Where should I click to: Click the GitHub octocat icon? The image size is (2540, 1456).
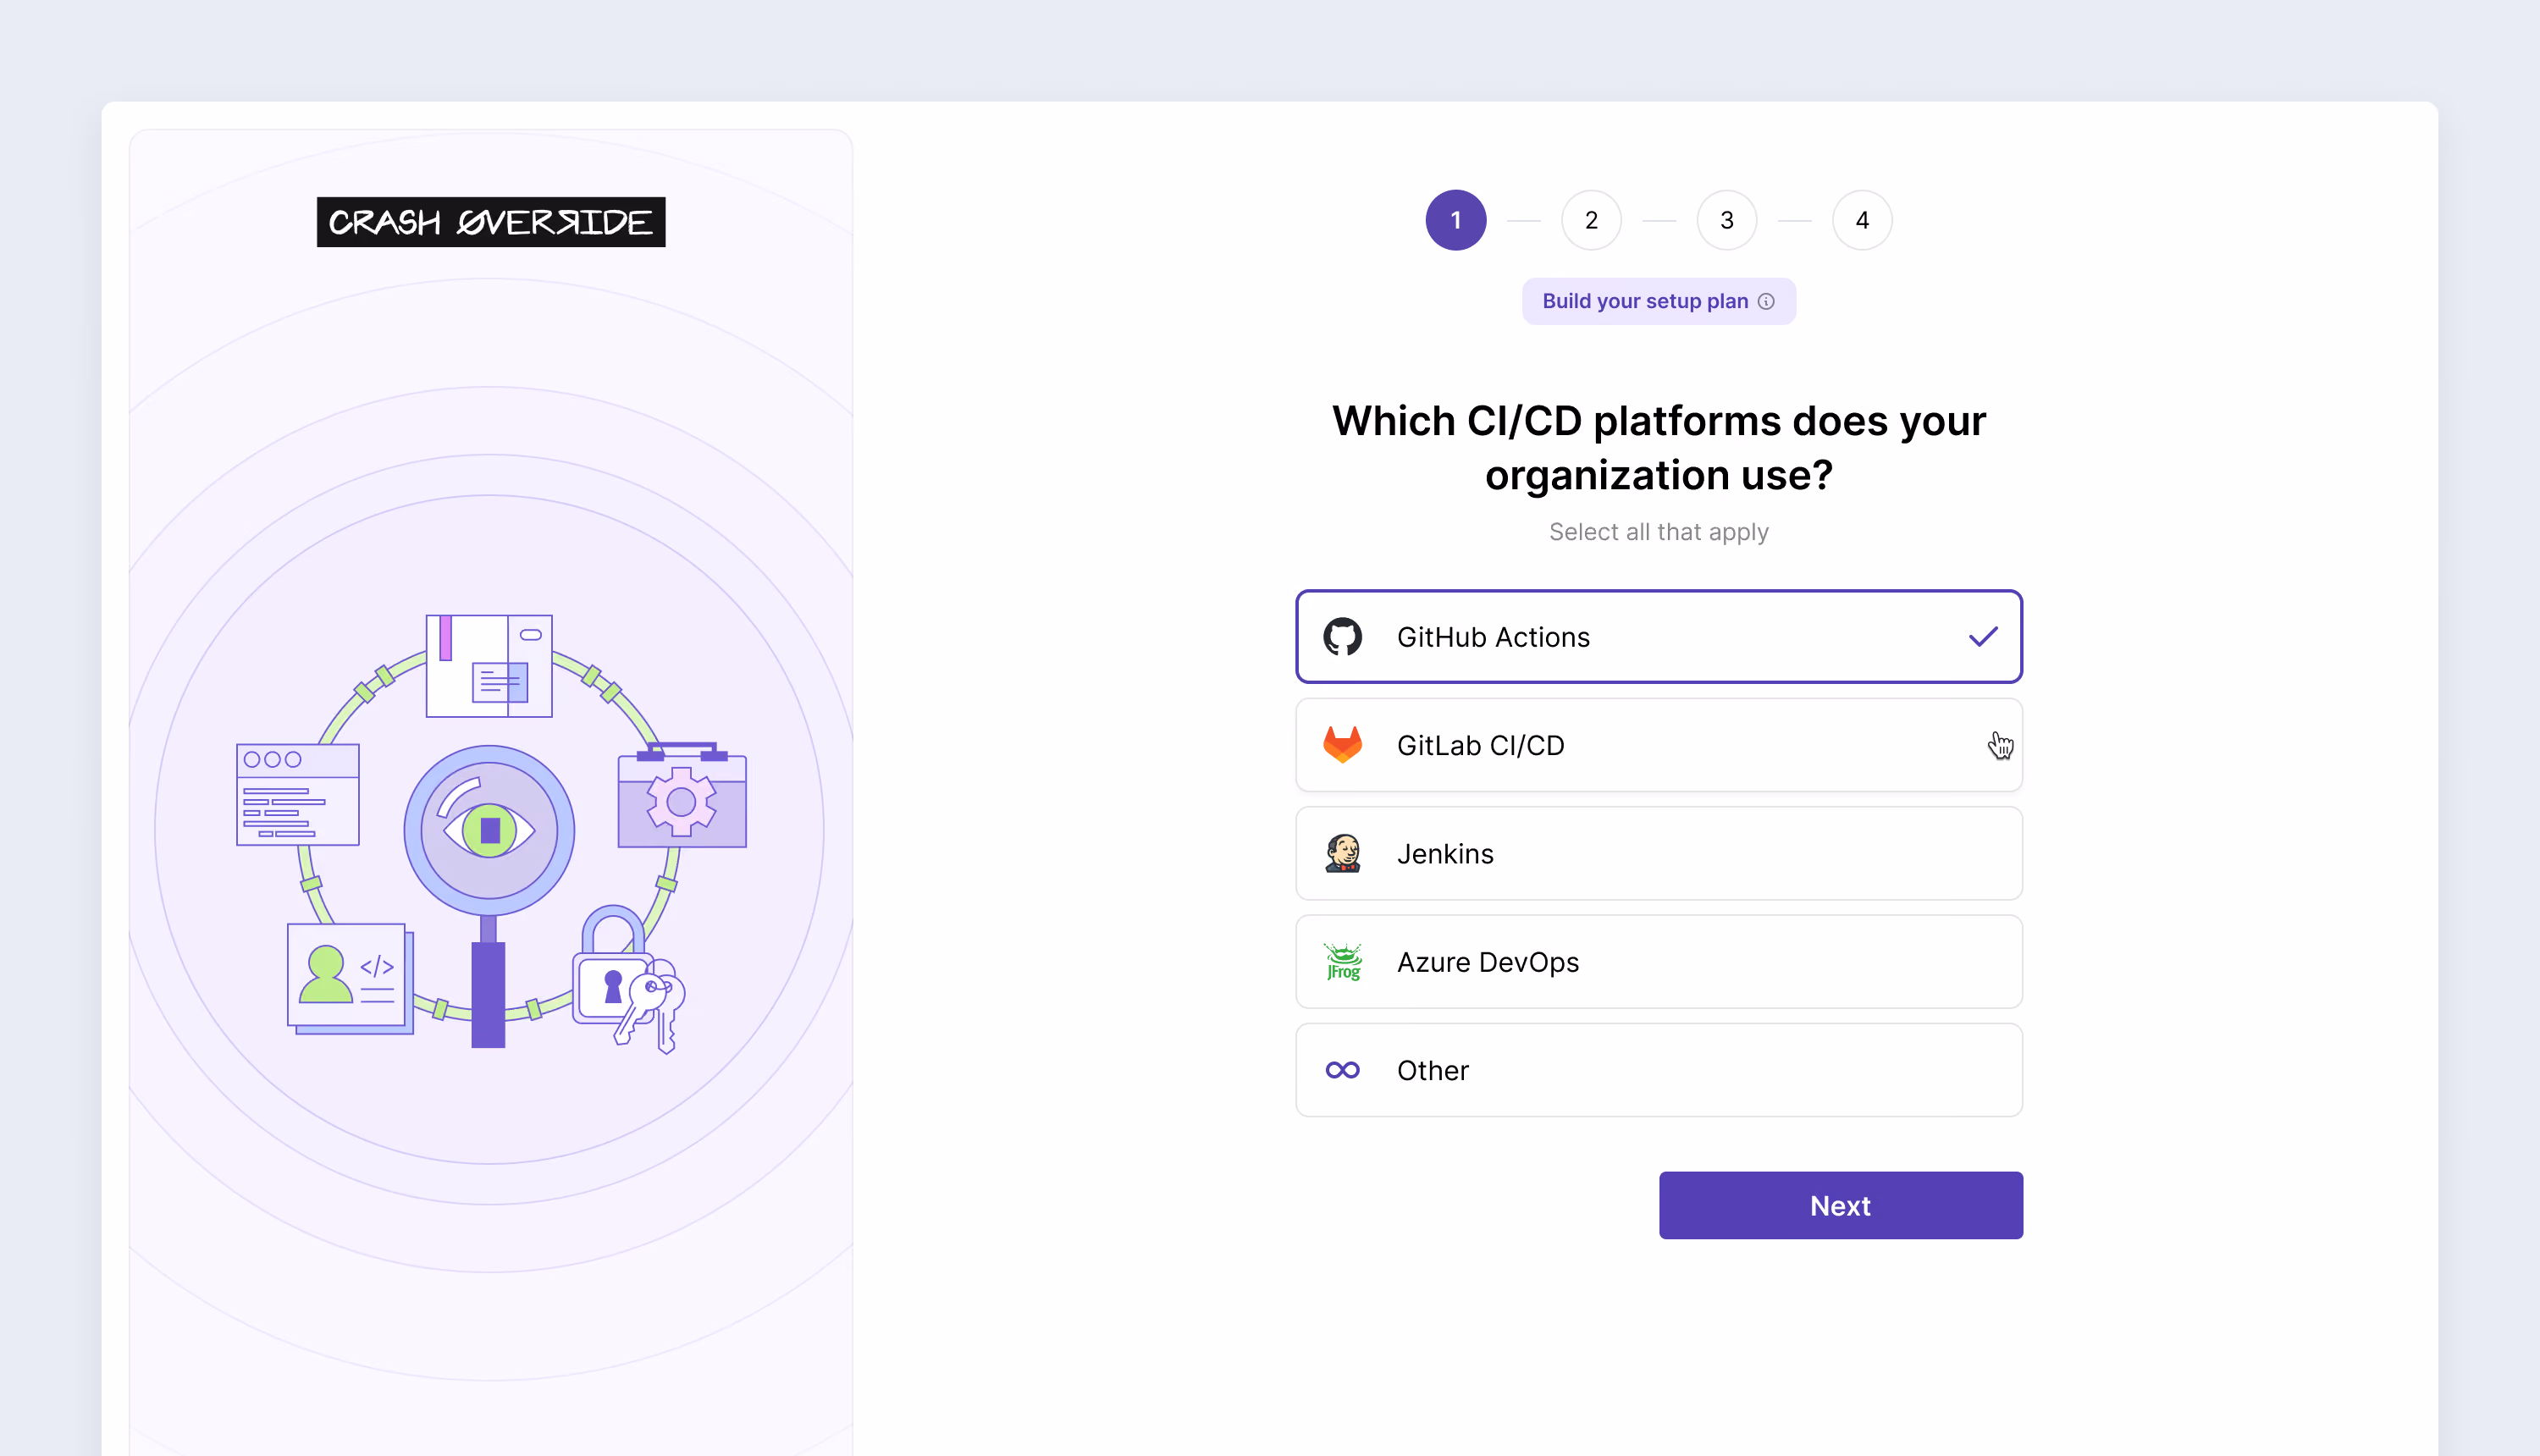1342,636
